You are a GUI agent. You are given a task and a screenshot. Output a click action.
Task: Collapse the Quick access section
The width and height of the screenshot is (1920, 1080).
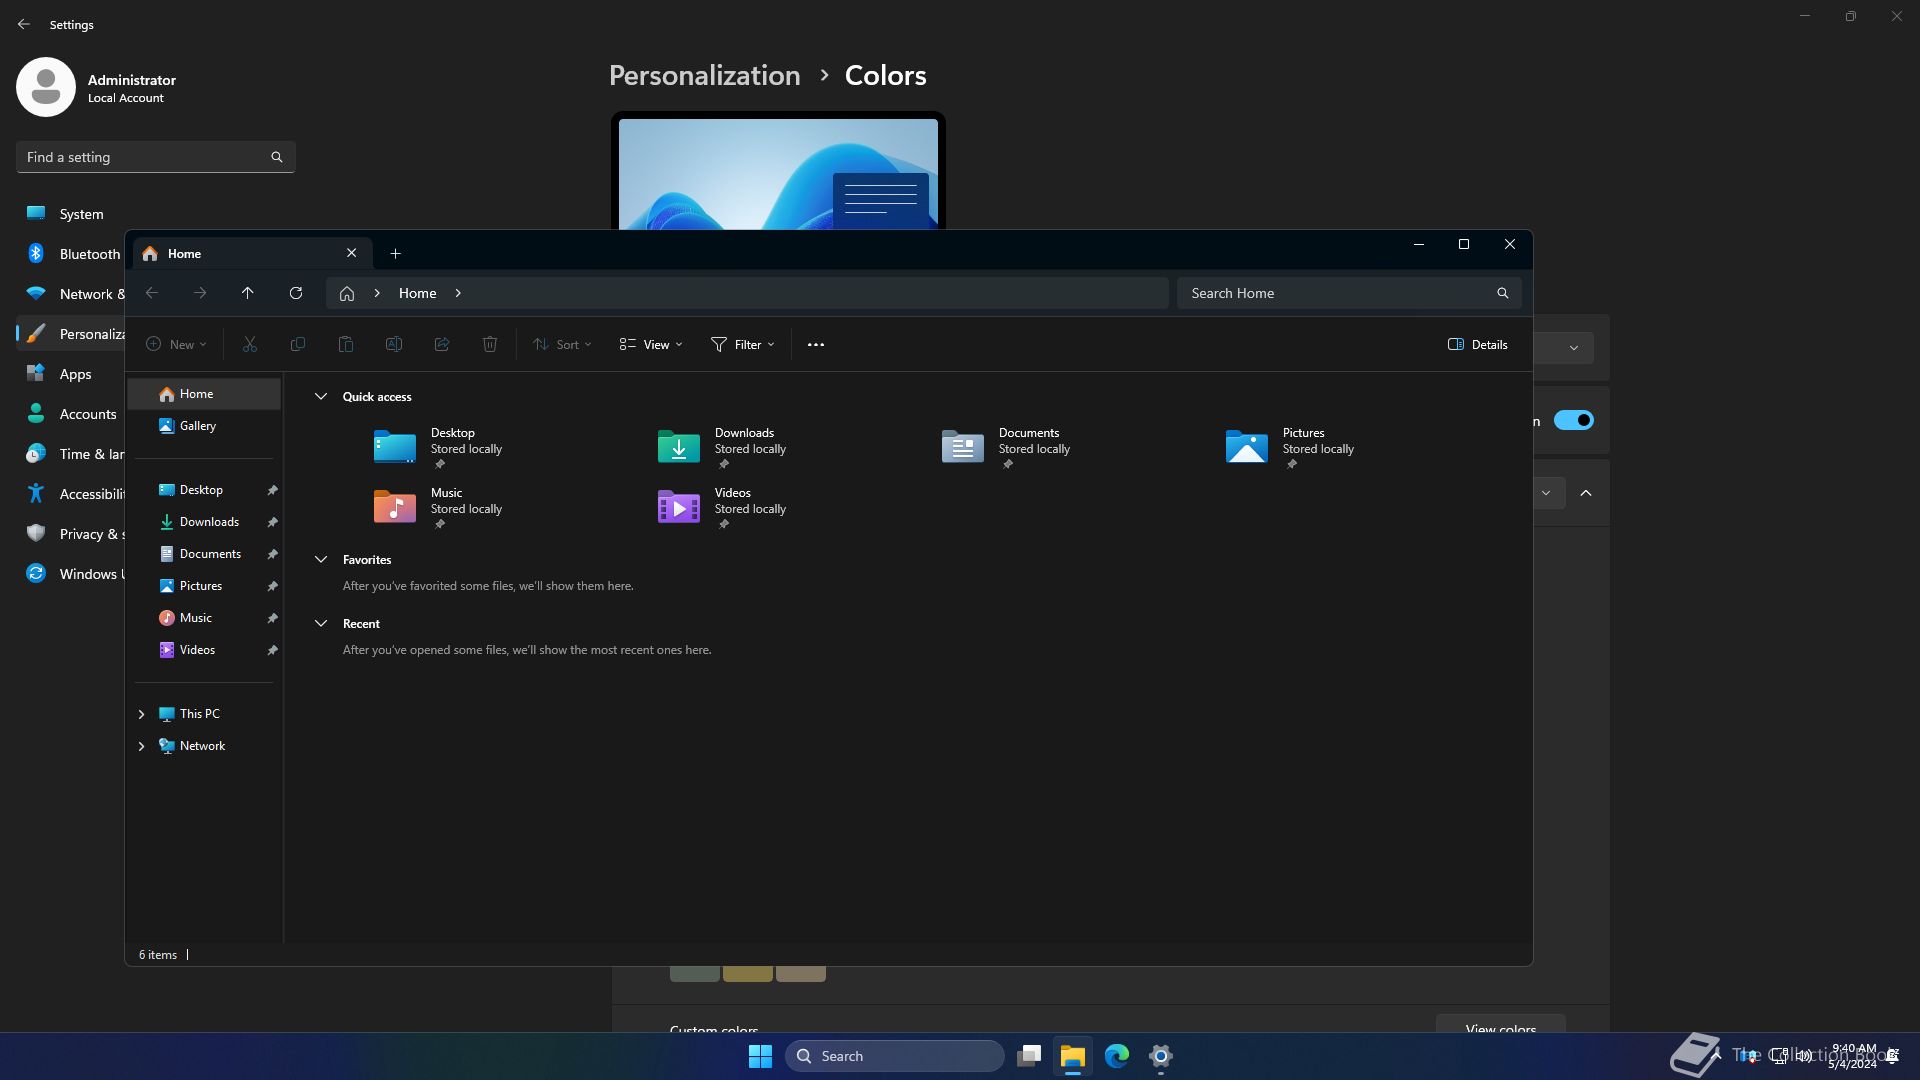[321, 397]
